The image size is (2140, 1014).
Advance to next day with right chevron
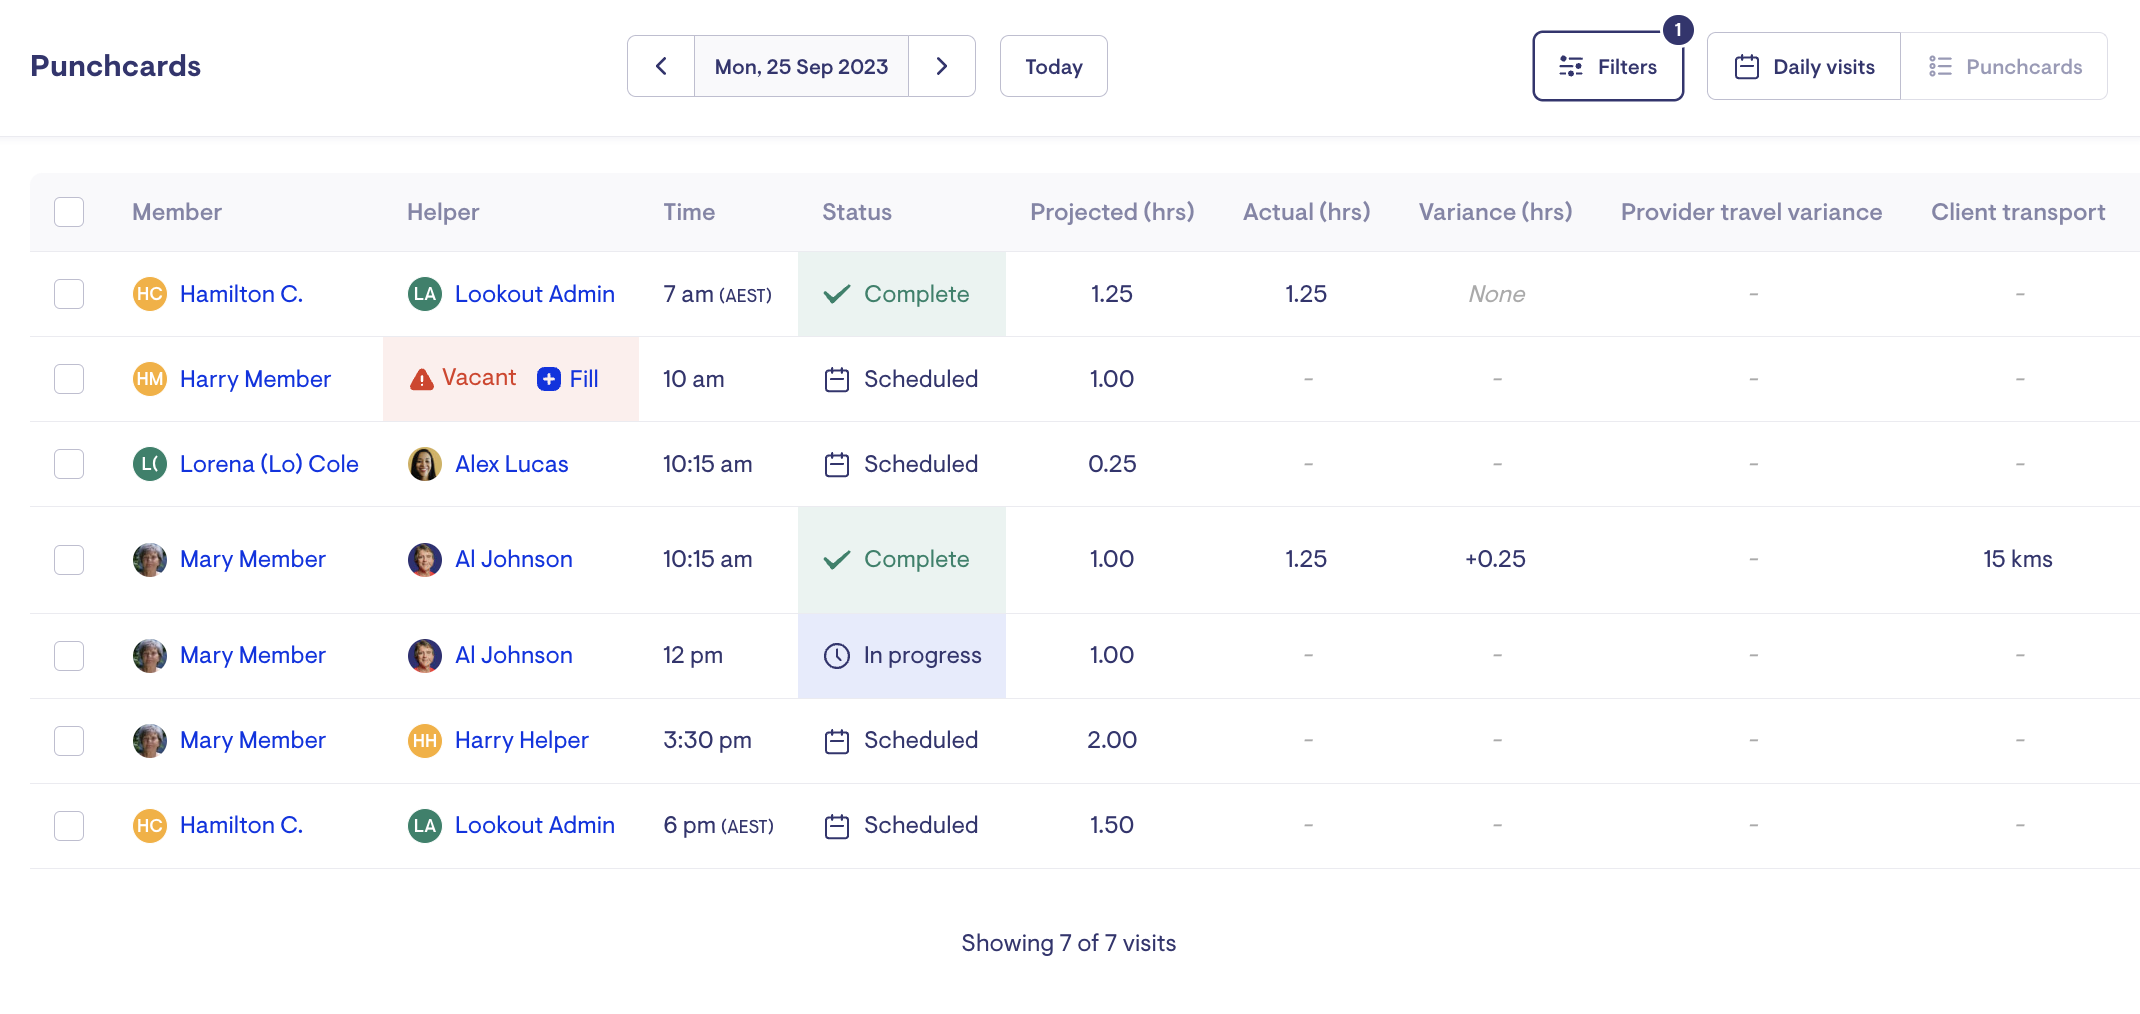(941, 66)
